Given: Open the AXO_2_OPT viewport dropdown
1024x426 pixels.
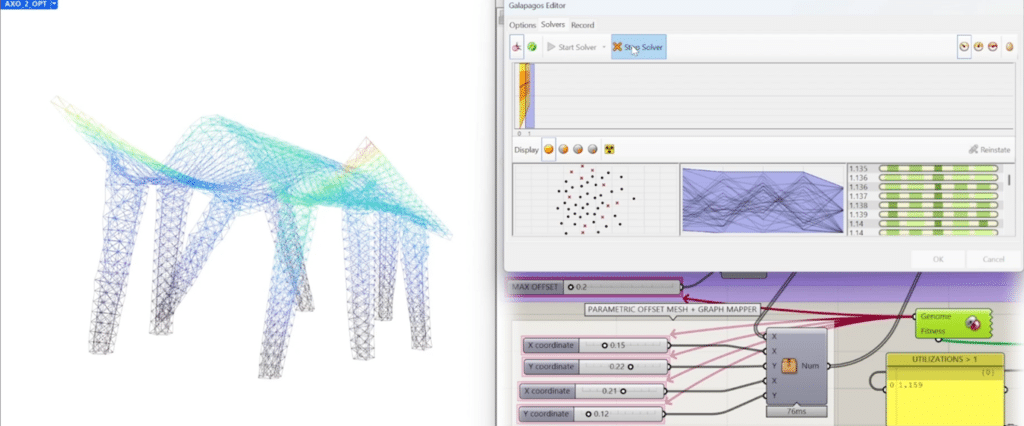Looking at the screenshot, I should click(53, 5).
